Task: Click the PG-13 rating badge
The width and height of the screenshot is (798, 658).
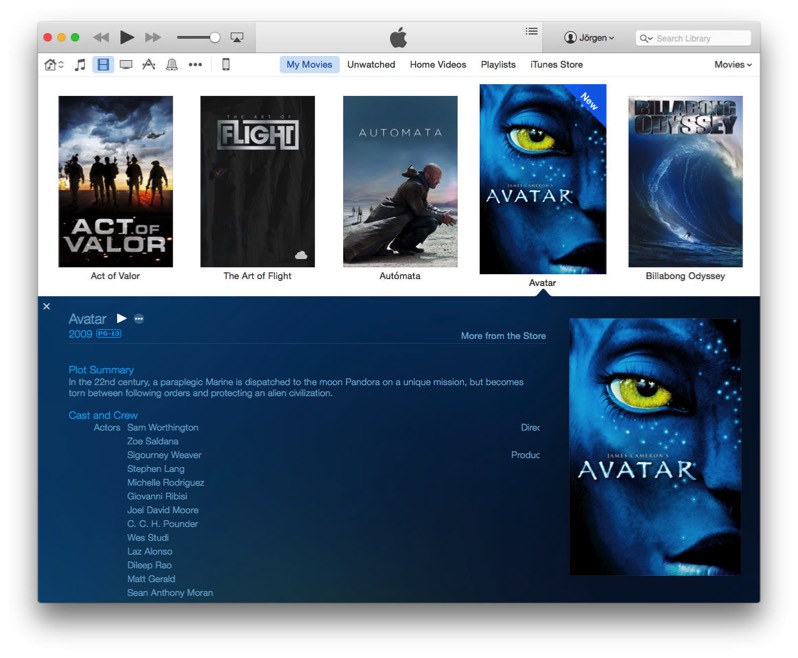Action: tap(109, 334)
